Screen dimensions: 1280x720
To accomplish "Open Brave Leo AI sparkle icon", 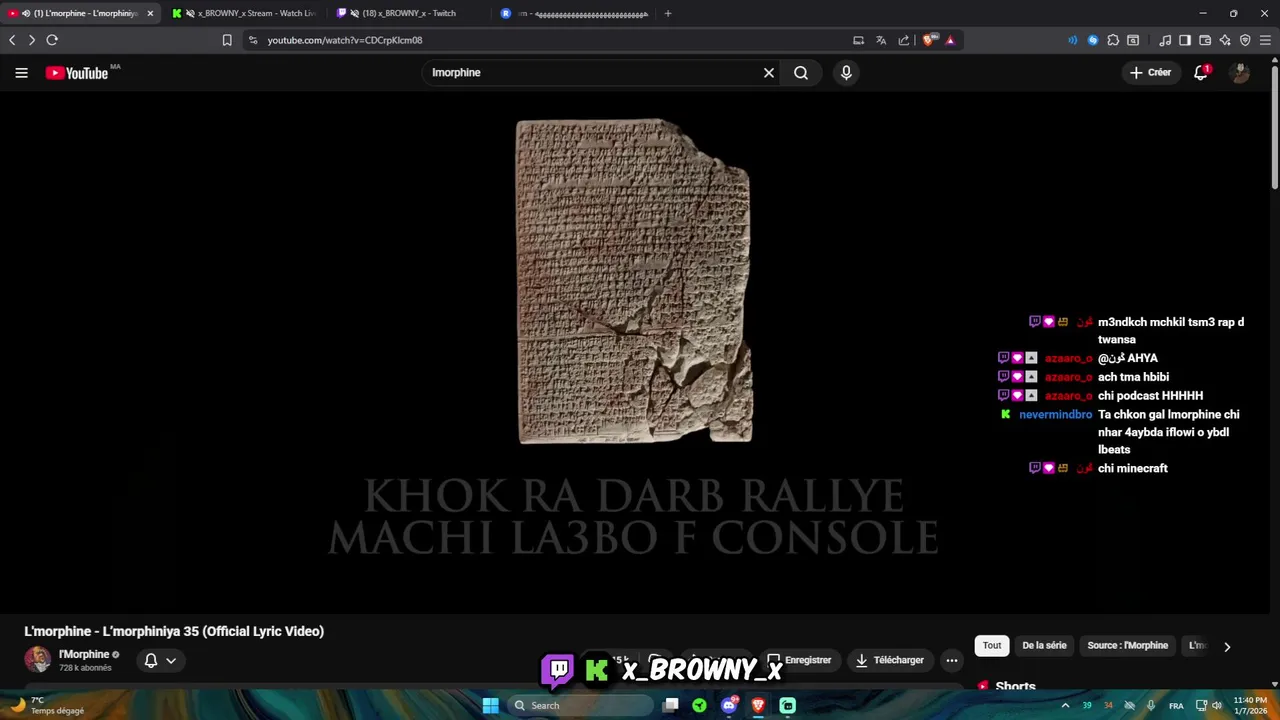I will (1225, 40).
